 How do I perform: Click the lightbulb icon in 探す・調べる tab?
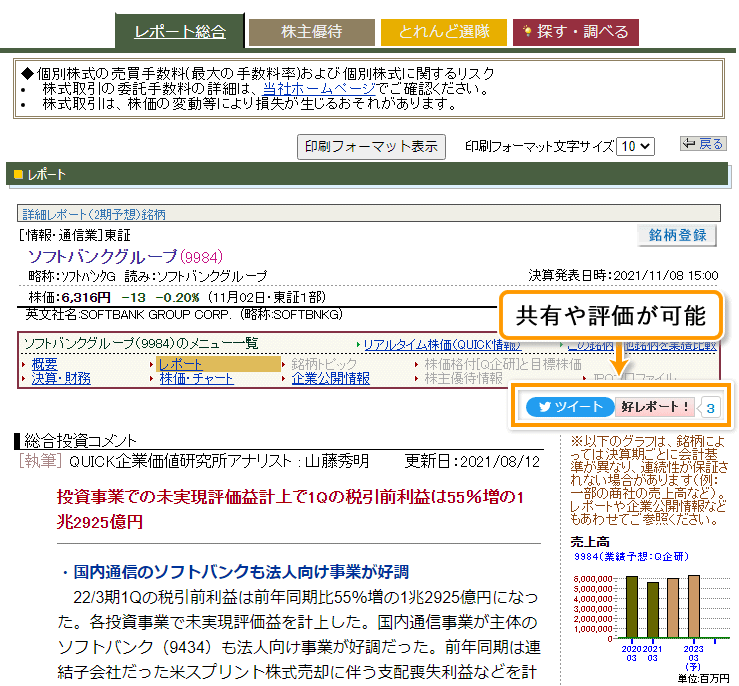(x=527, y=32)
